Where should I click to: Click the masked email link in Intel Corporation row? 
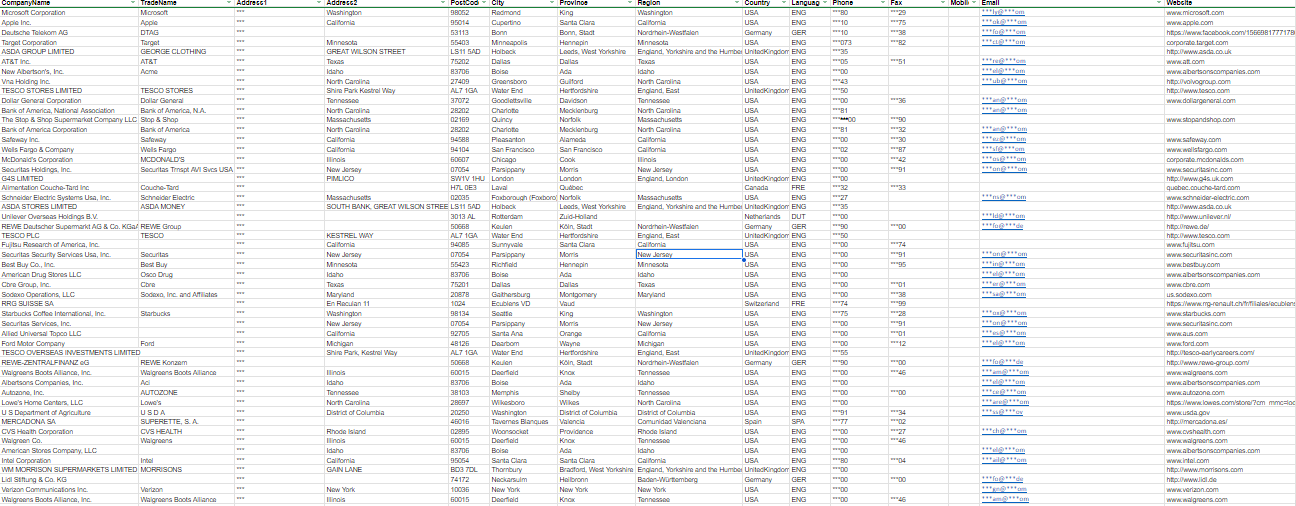tap(1004, 461)
